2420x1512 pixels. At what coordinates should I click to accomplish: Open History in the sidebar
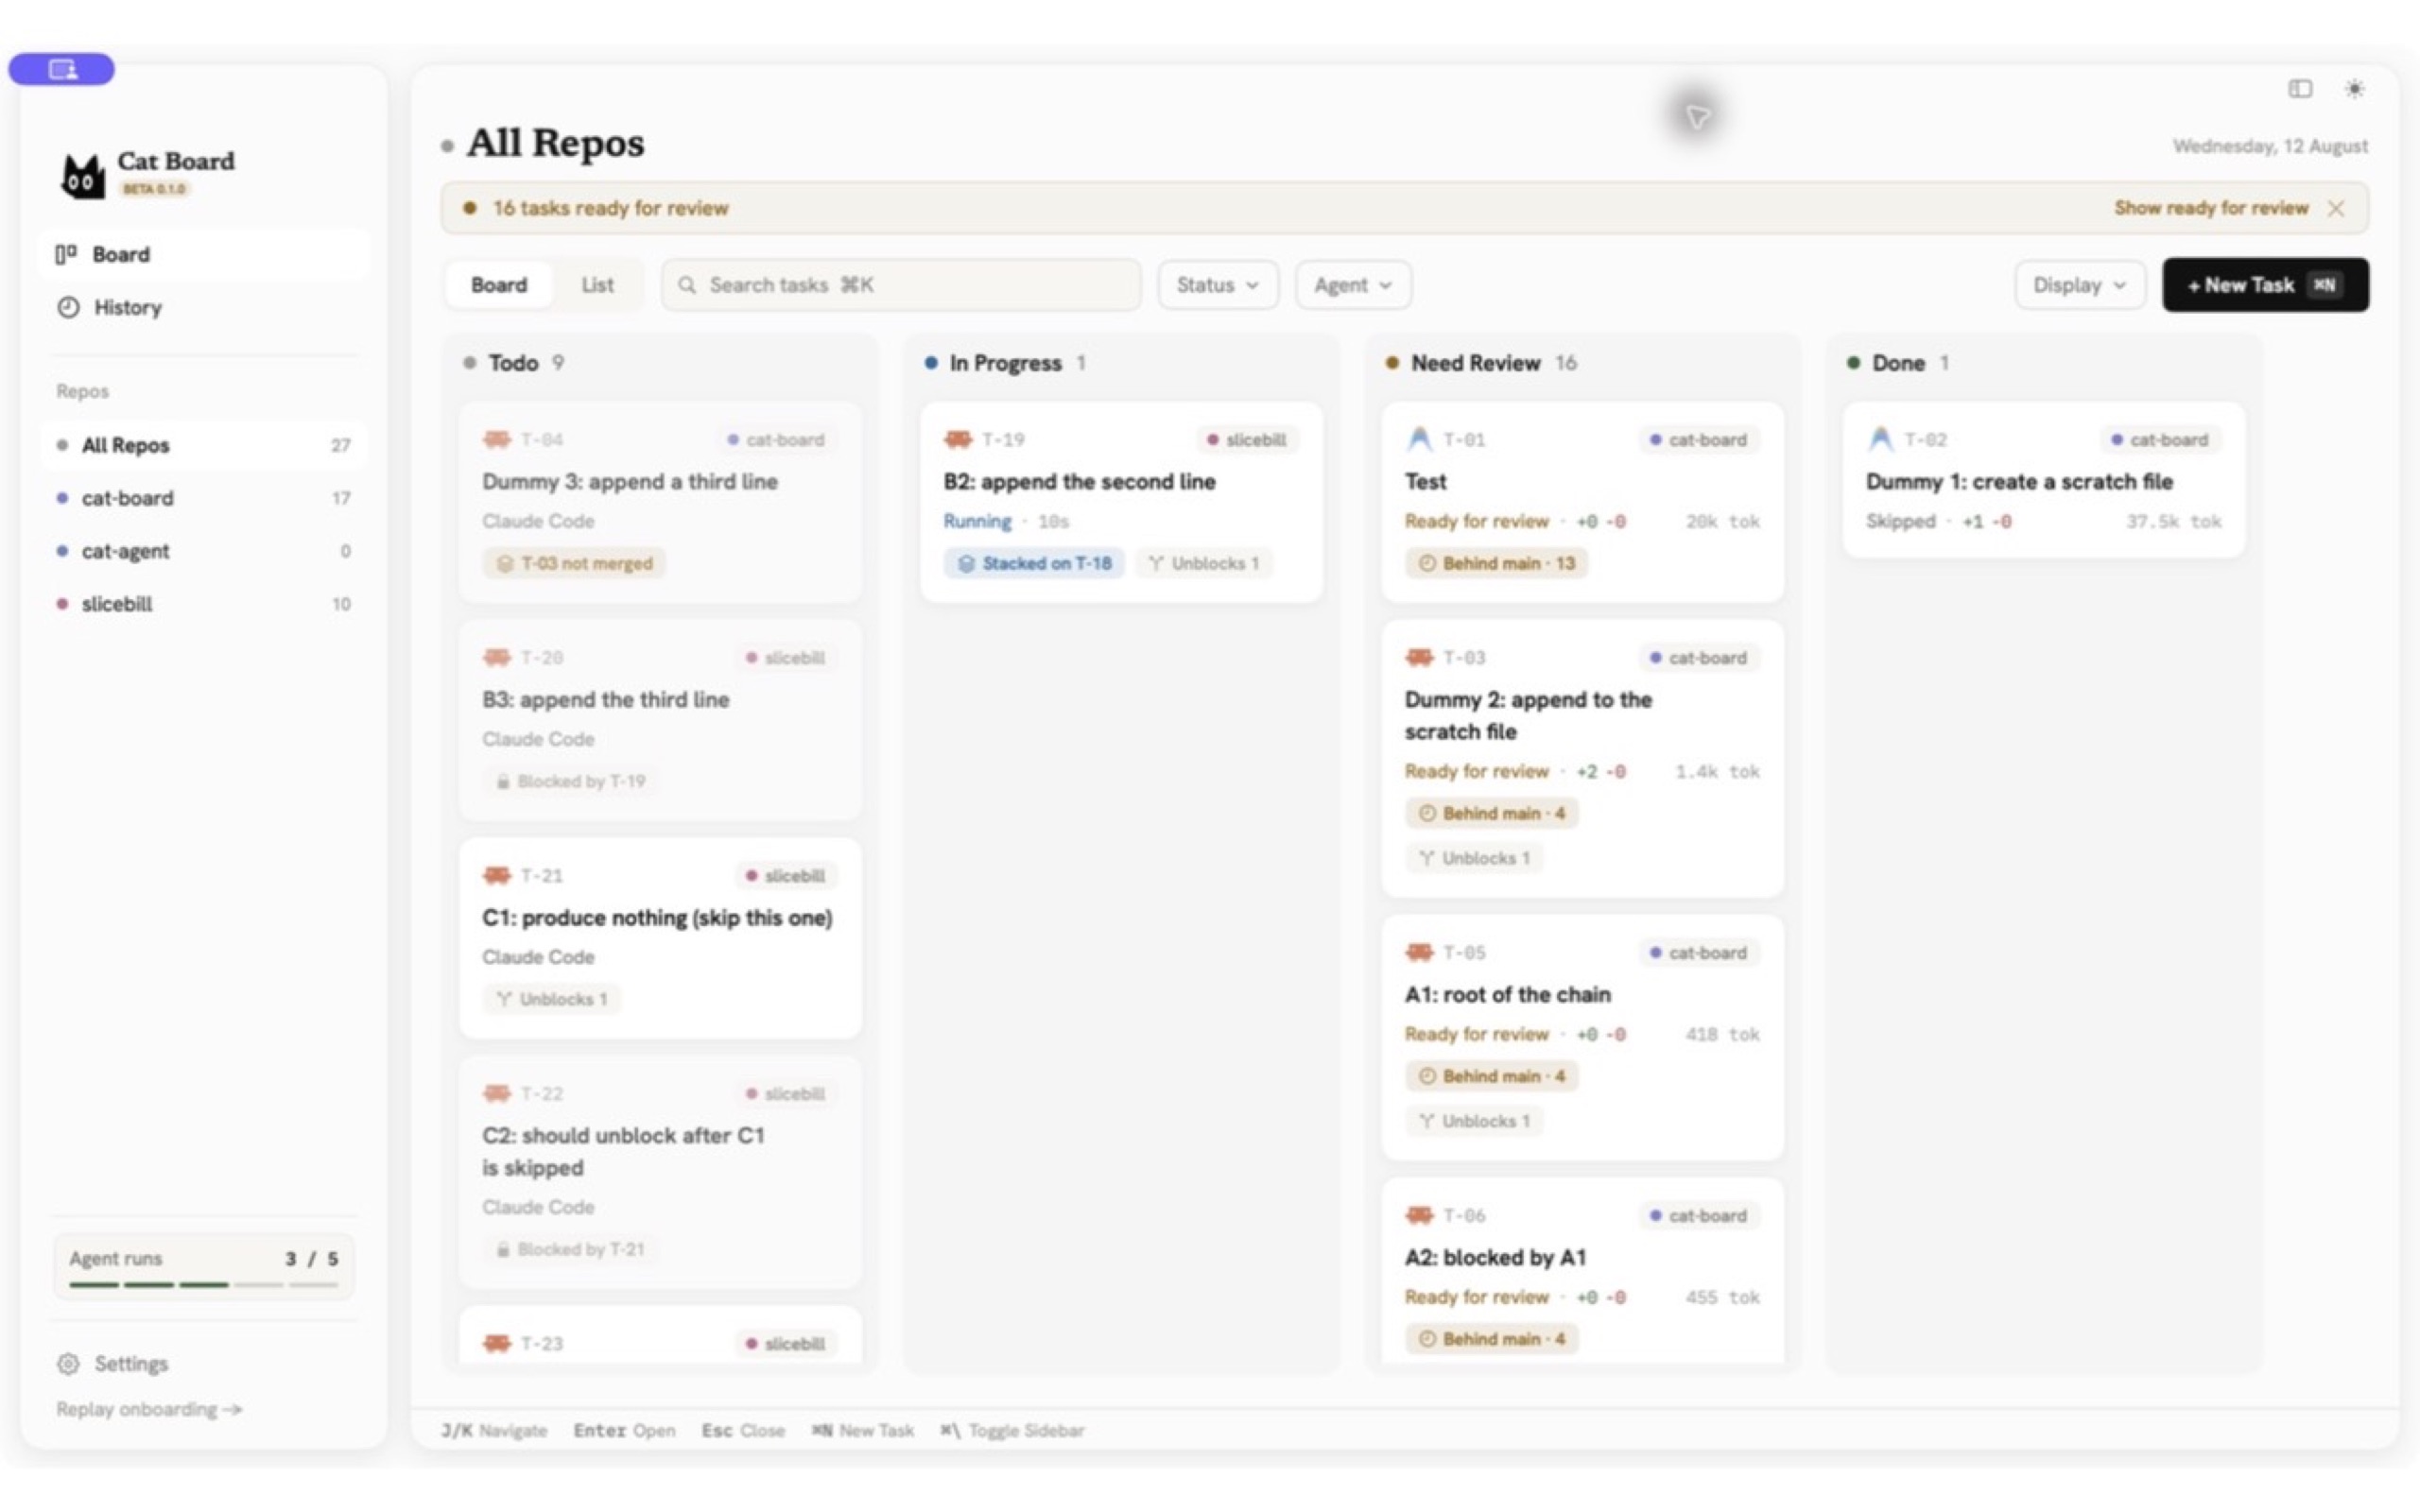204,307
